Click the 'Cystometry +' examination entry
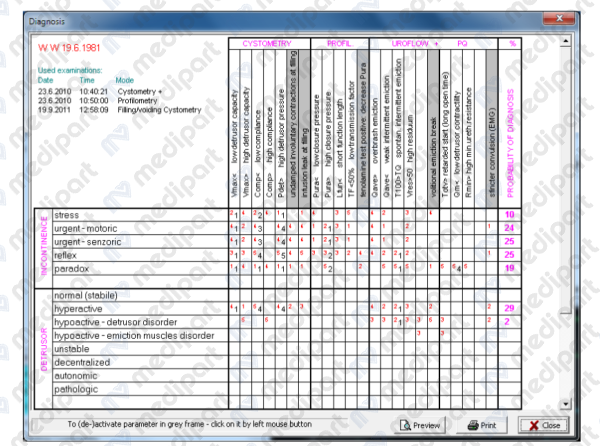600x446 pixels. click(140, 92)
